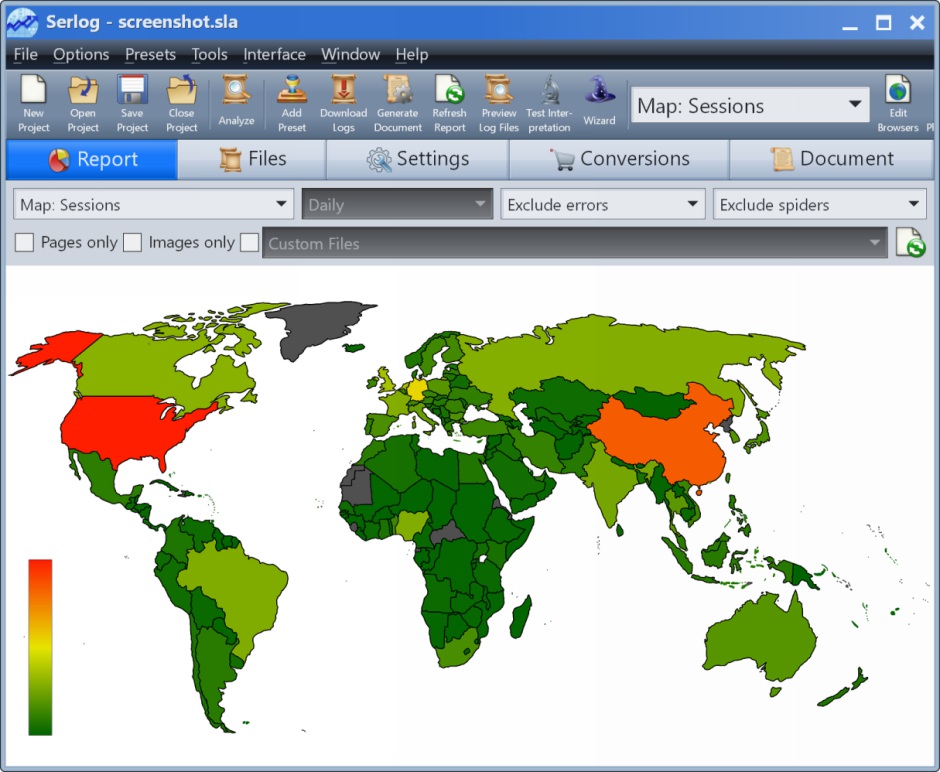The height and width of the screenshot is (772, 940).
Task: Run the Analyze tool
Action: click(x=236, y=94)
